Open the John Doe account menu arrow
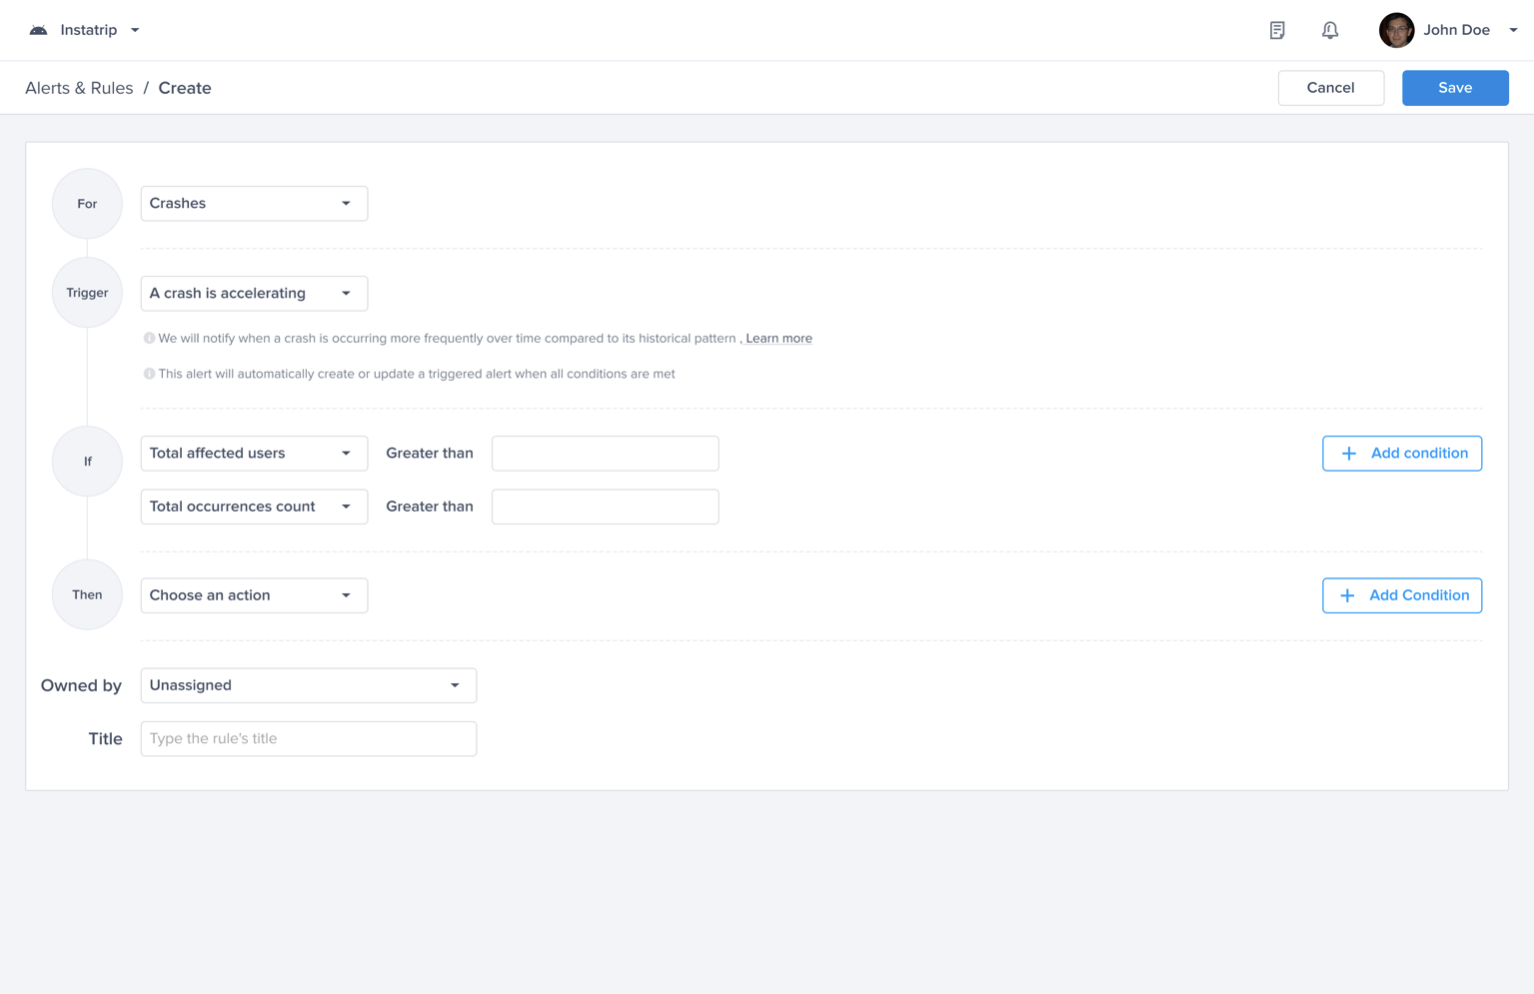Screen dimensions: 1534x994 coord(1513,30)
